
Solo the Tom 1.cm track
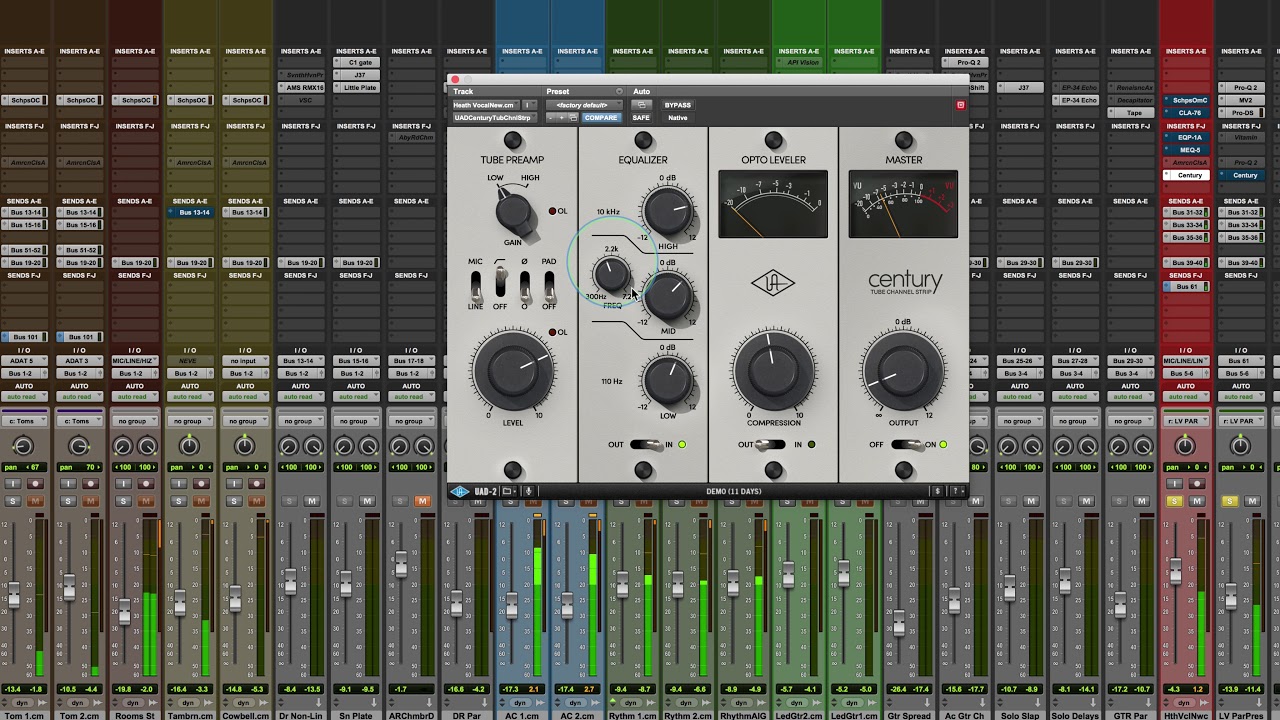[x=13, y=501]
